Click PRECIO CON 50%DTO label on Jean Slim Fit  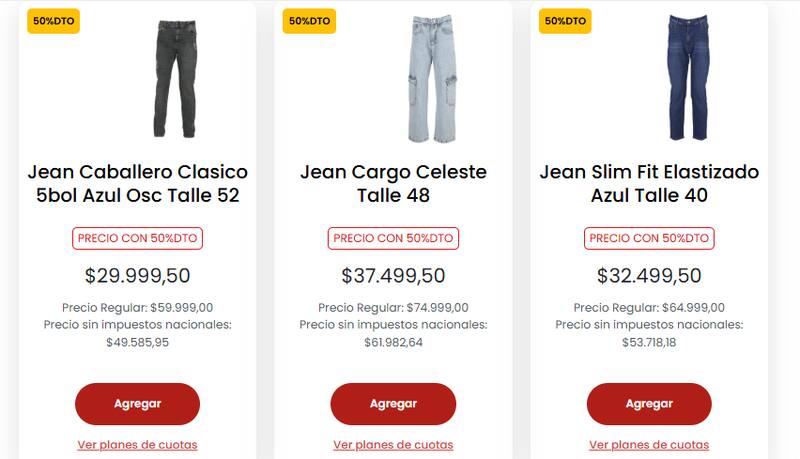click(649, 239)
